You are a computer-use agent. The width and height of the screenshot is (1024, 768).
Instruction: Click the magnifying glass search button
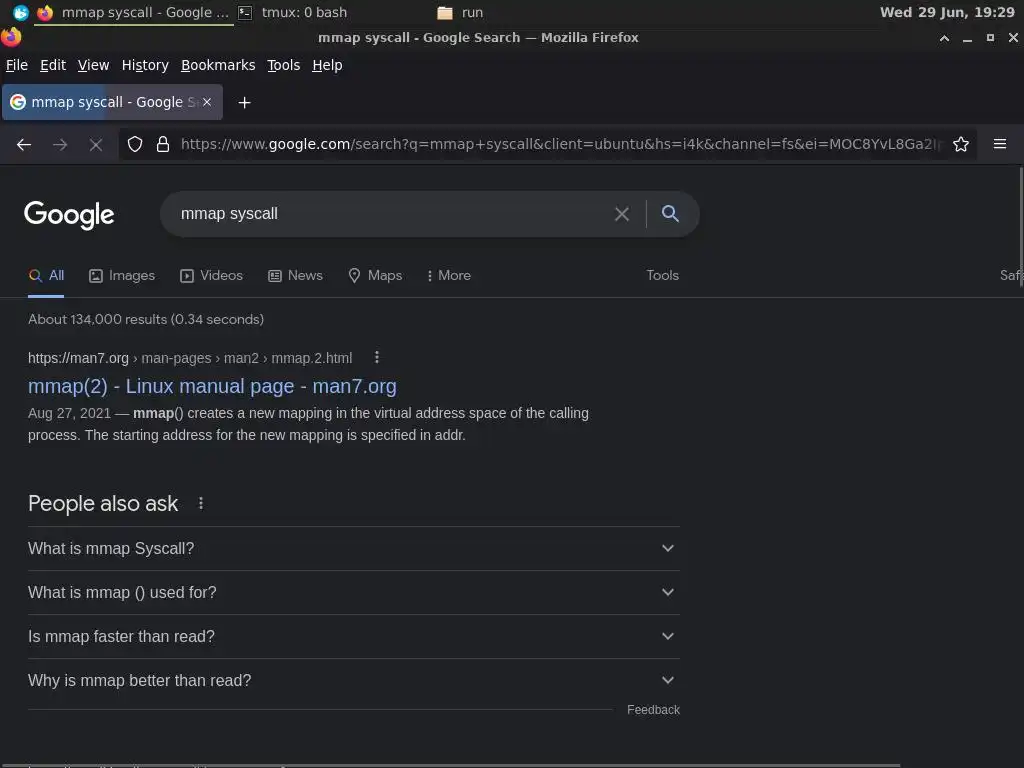click(670, 213)
